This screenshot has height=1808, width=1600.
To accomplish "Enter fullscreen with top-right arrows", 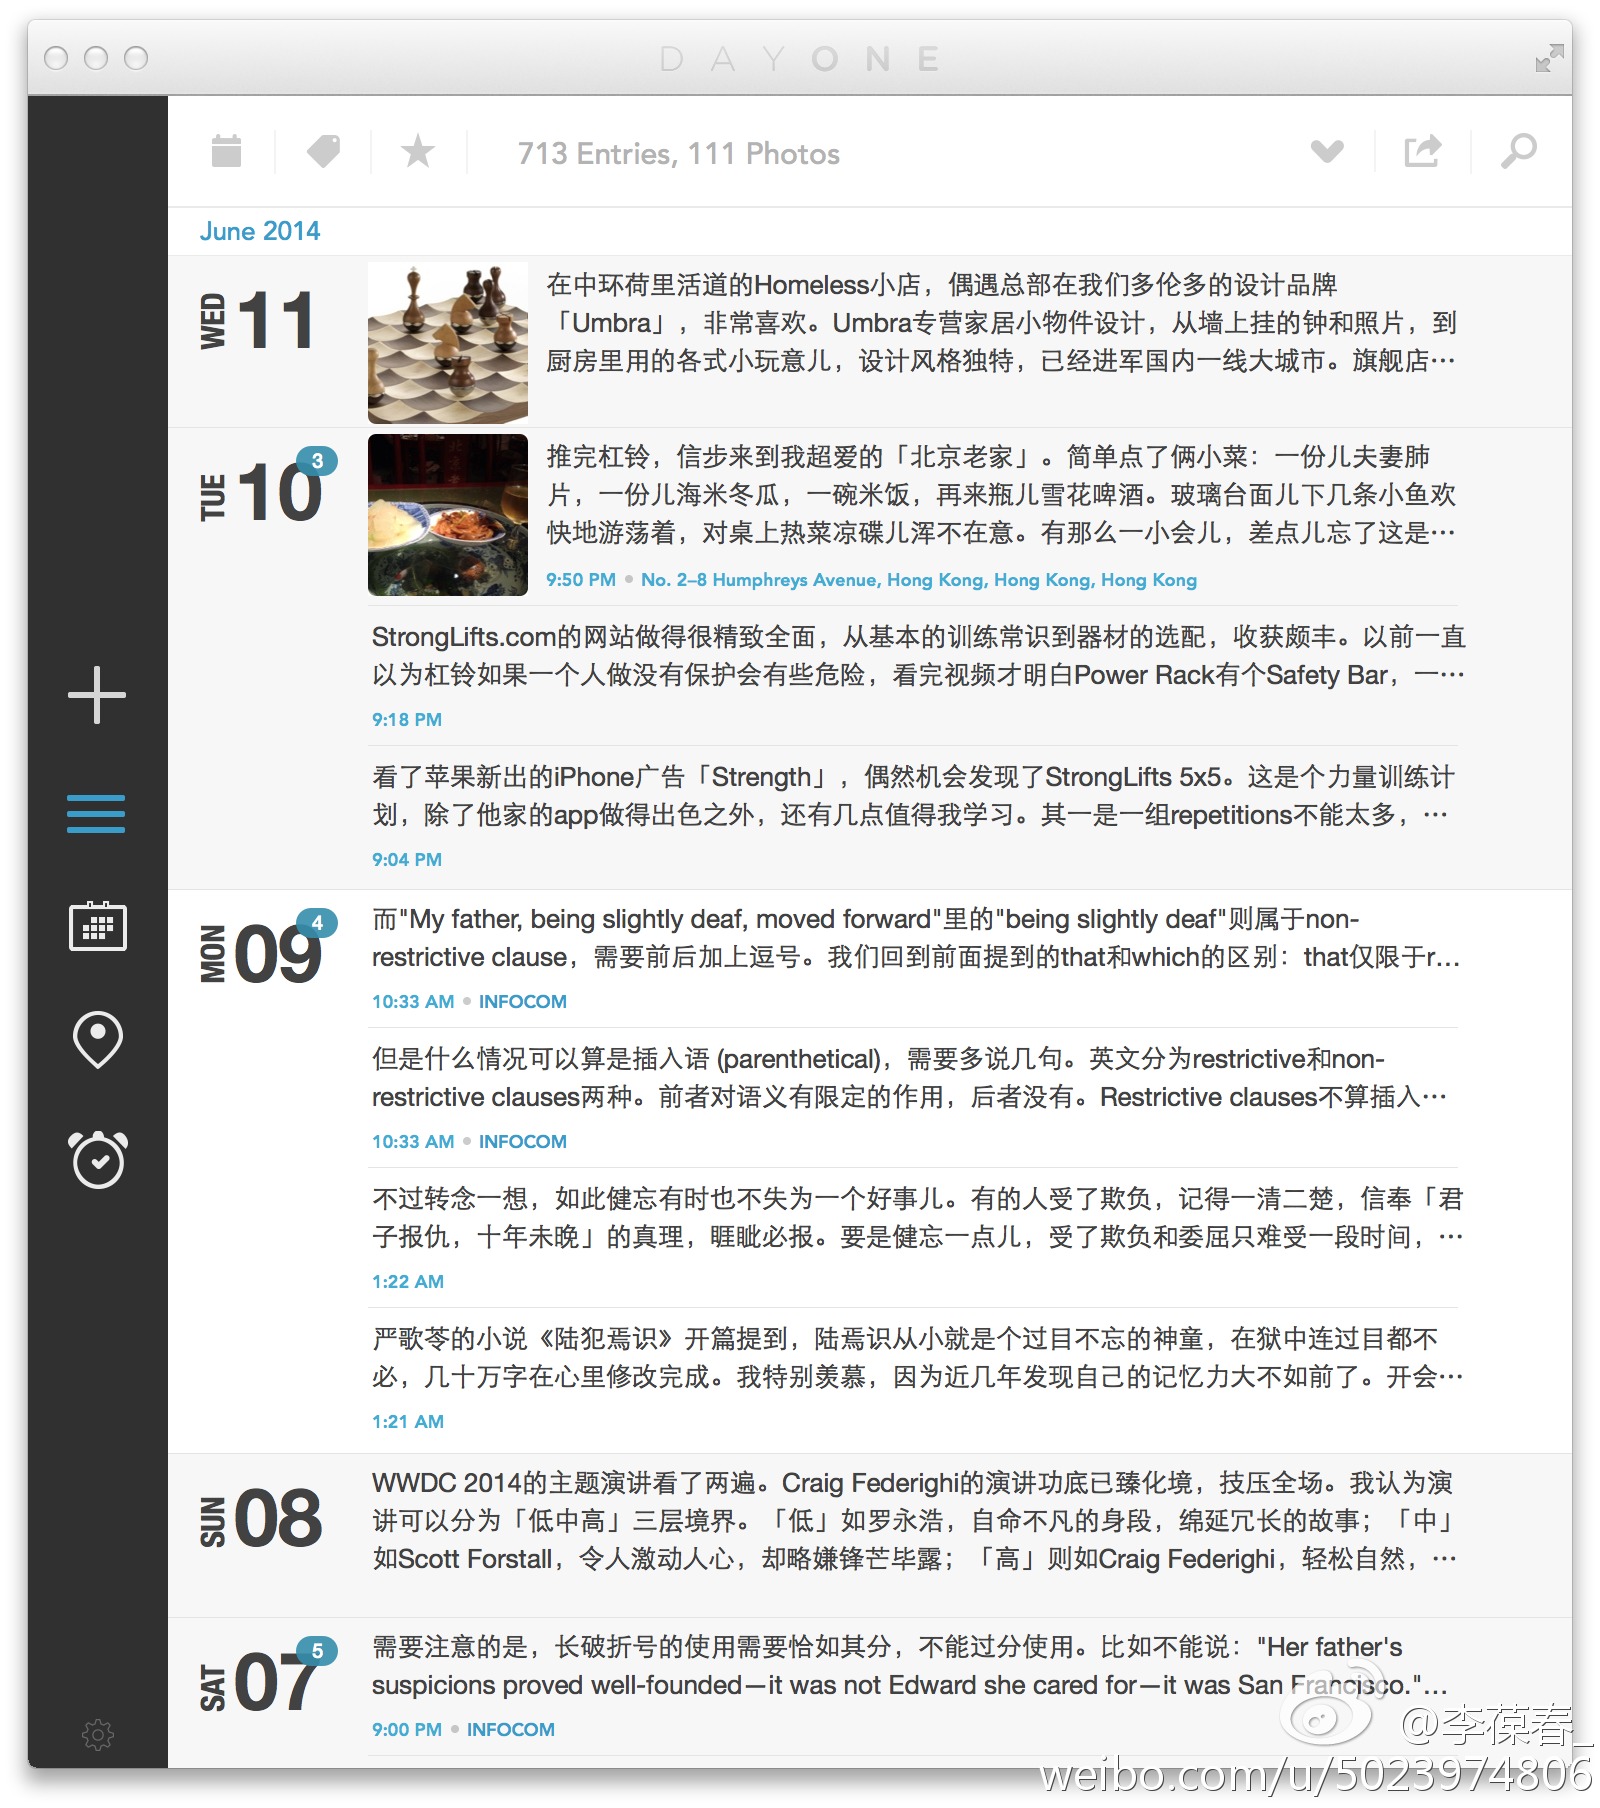I will (1549, 58).
